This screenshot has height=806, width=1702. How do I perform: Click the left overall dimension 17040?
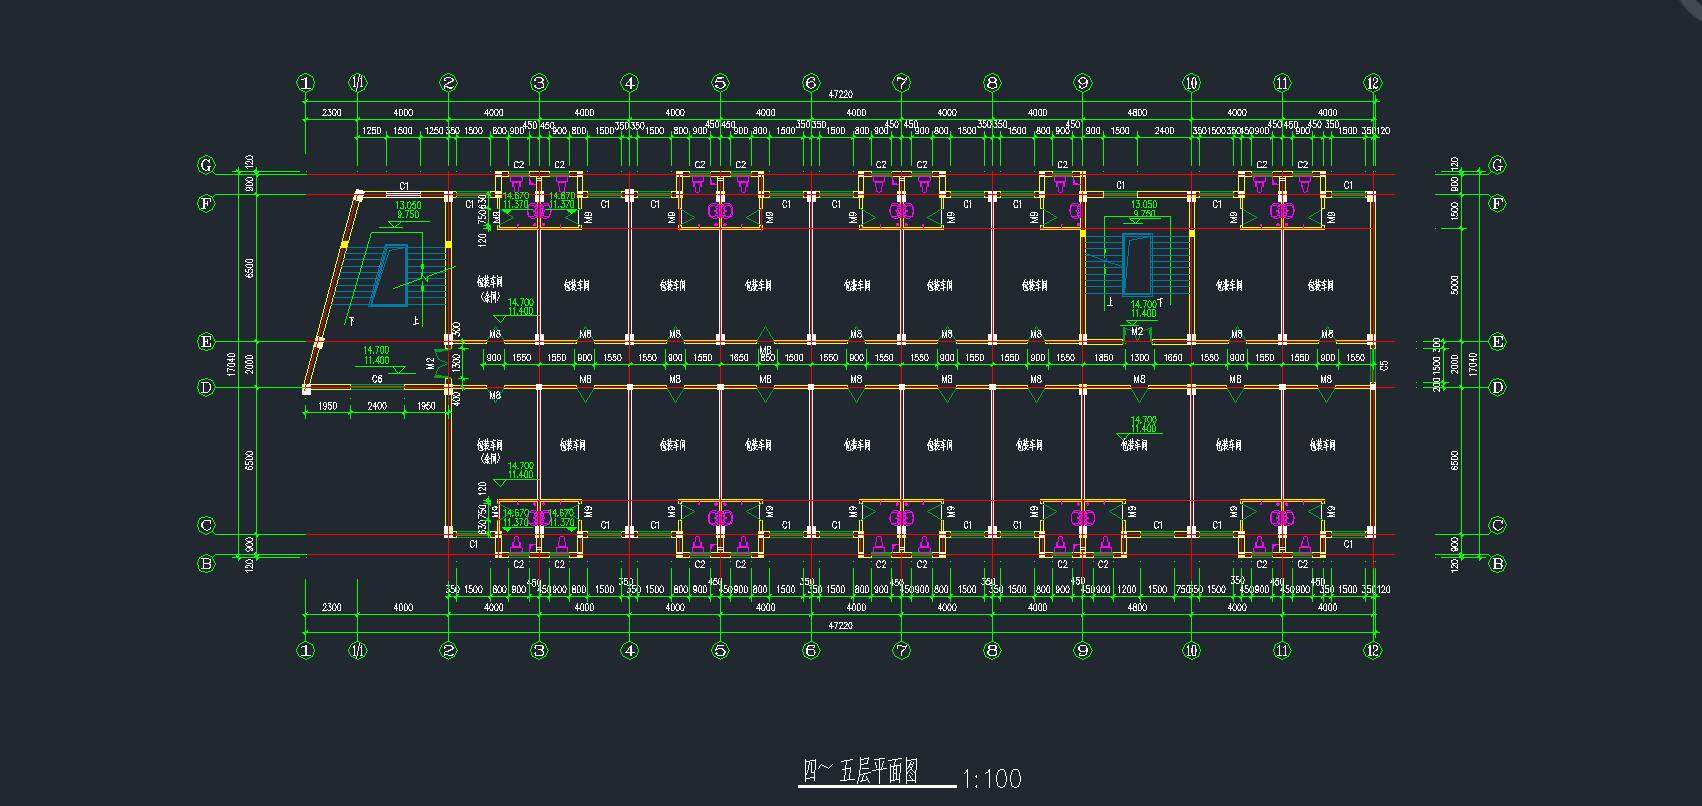point(232,364)
